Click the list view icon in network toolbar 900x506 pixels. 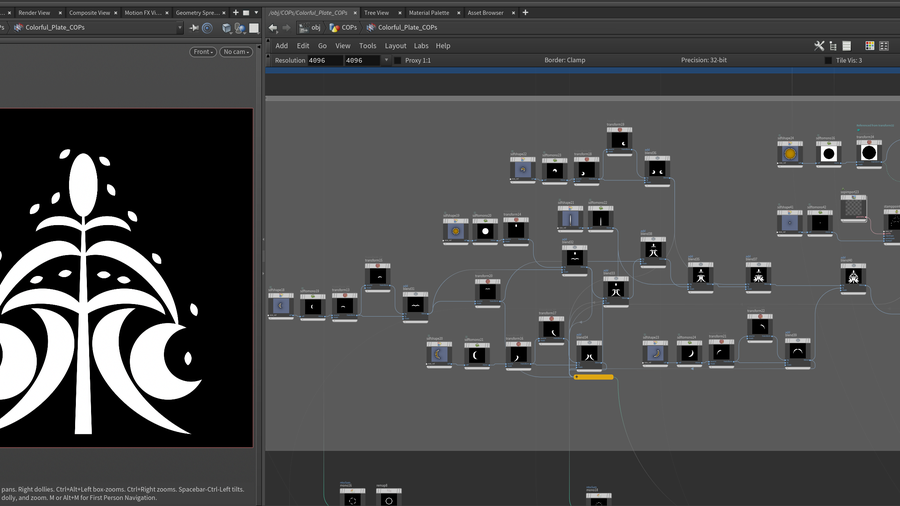(846, 45)
